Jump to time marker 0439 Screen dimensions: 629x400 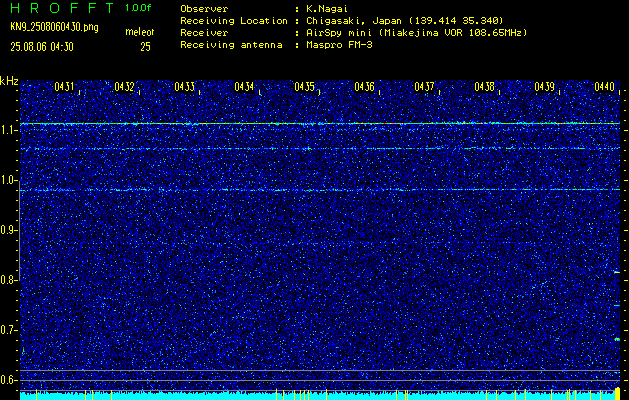pyautogui.click(x=544, y=87)
